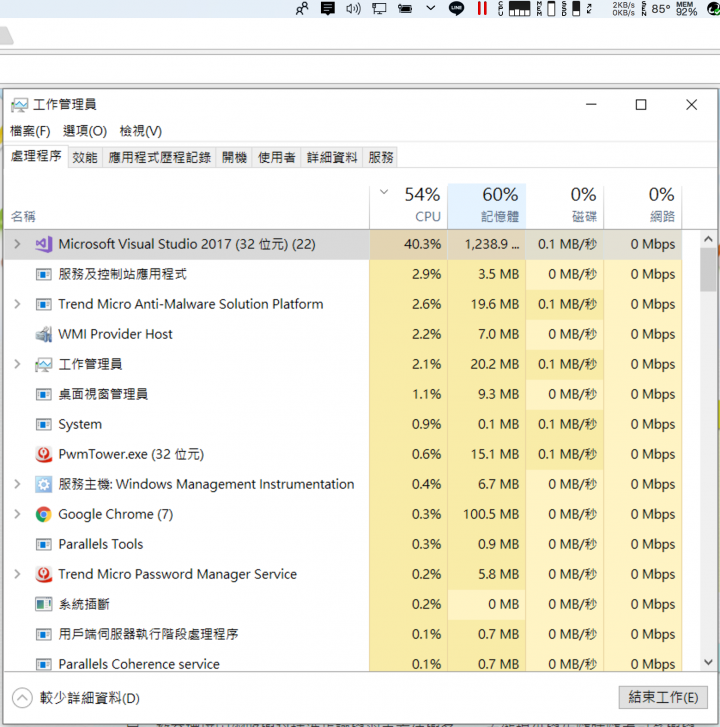Click the Parallels Tools process icon
The width and height of the screenshot is (720, 727).
pos(44,544)
